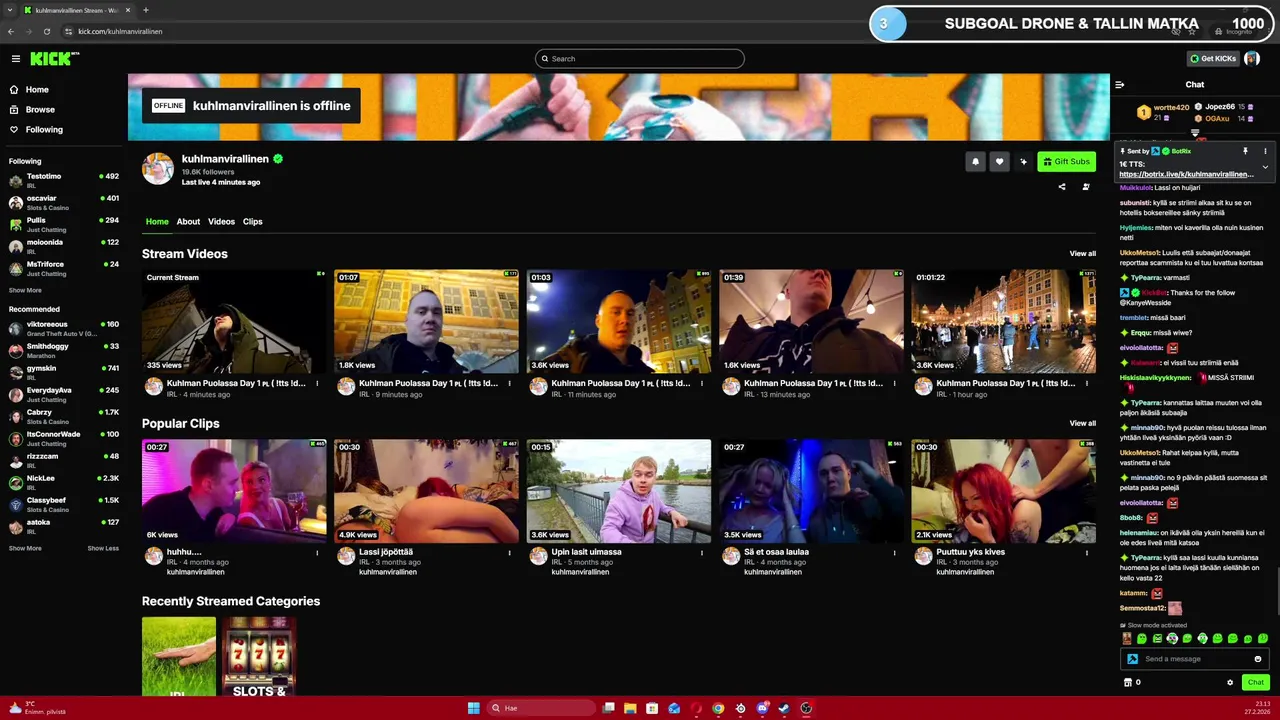1280x720 pixels.
Task: Switch to the Videos tab
Action: 221,222
